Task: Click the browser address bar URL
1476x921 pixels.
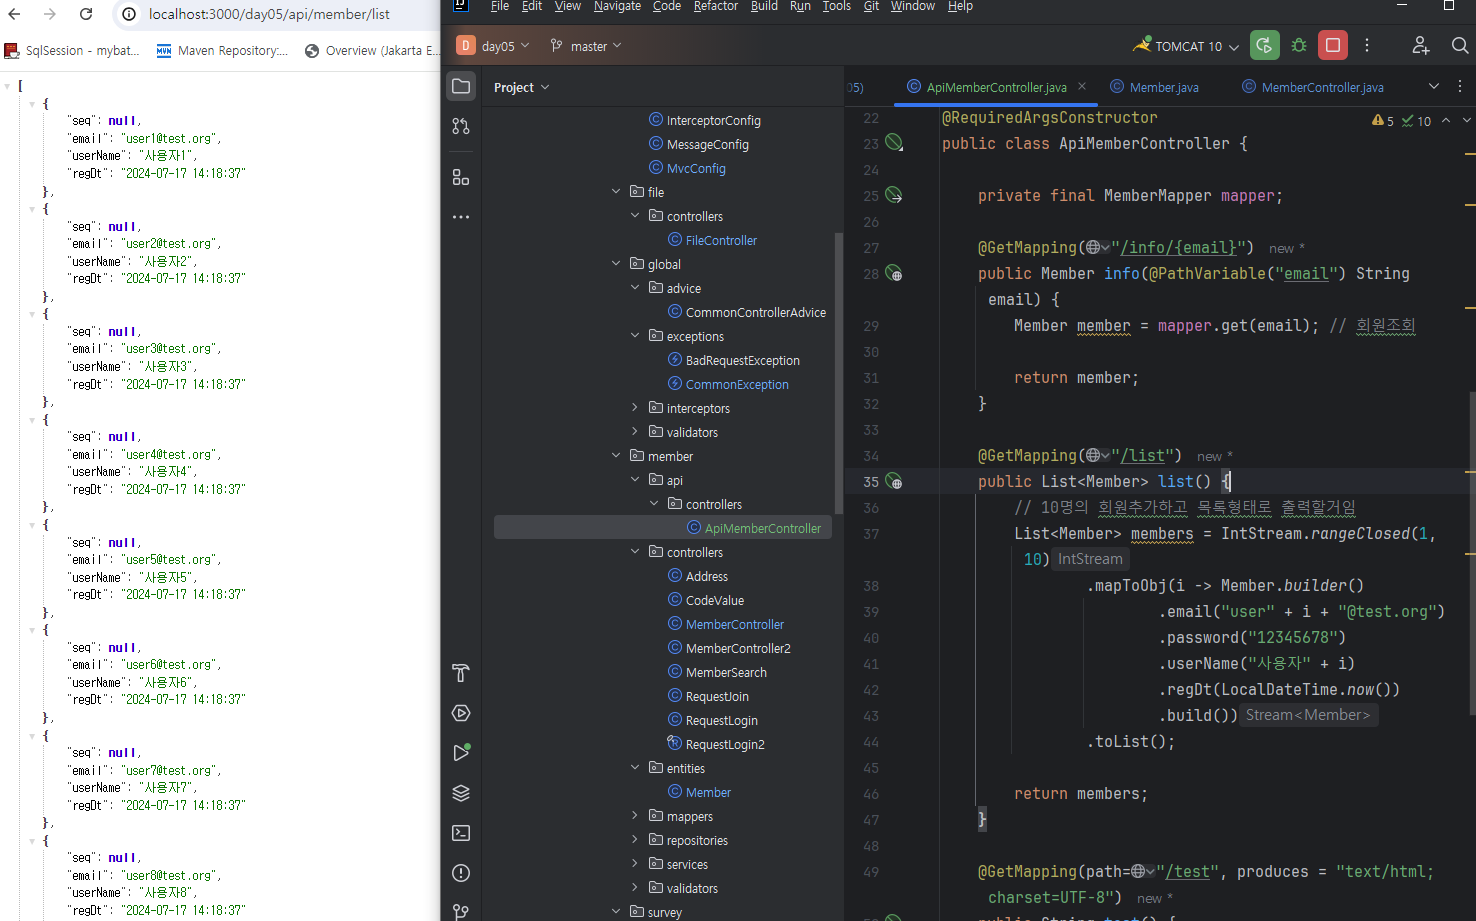Action: pos(269,14)
